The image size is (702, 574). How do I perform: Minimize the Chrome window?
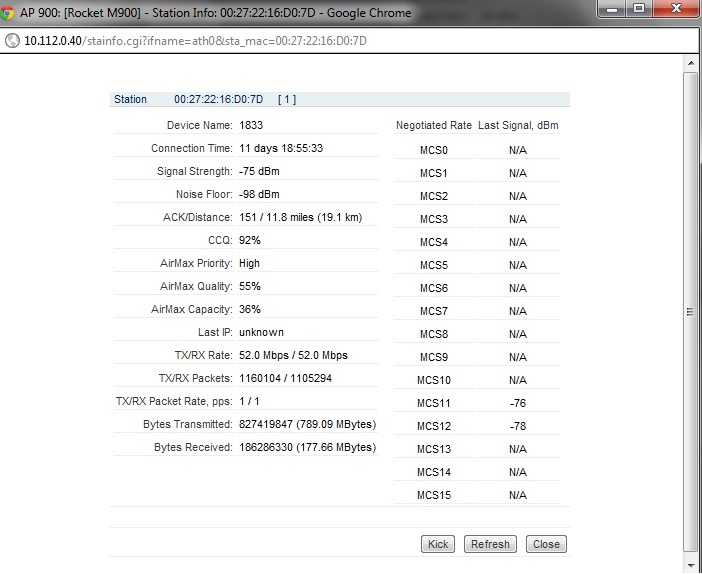(612, 9)
